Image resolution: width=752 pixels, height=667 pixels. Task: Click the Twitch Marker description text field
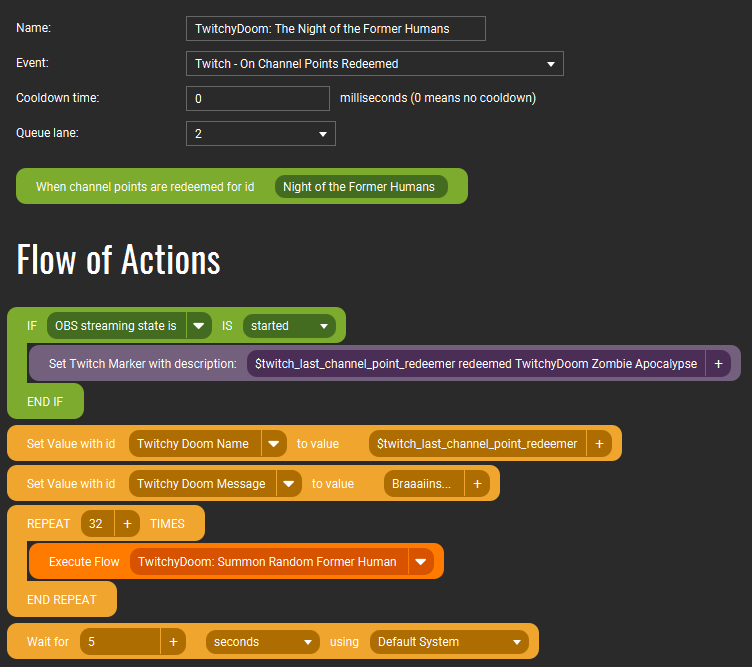tap(476, 364)
